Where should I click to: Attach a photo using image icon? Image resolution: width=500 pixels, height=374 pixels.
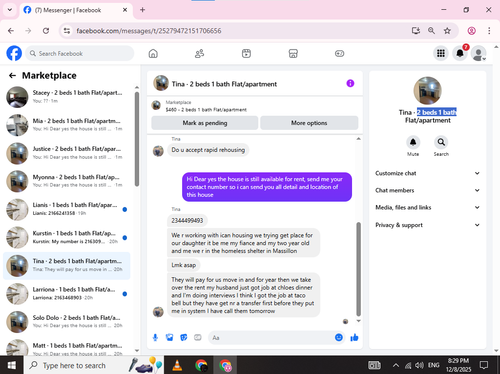click(x=170, y=338)
